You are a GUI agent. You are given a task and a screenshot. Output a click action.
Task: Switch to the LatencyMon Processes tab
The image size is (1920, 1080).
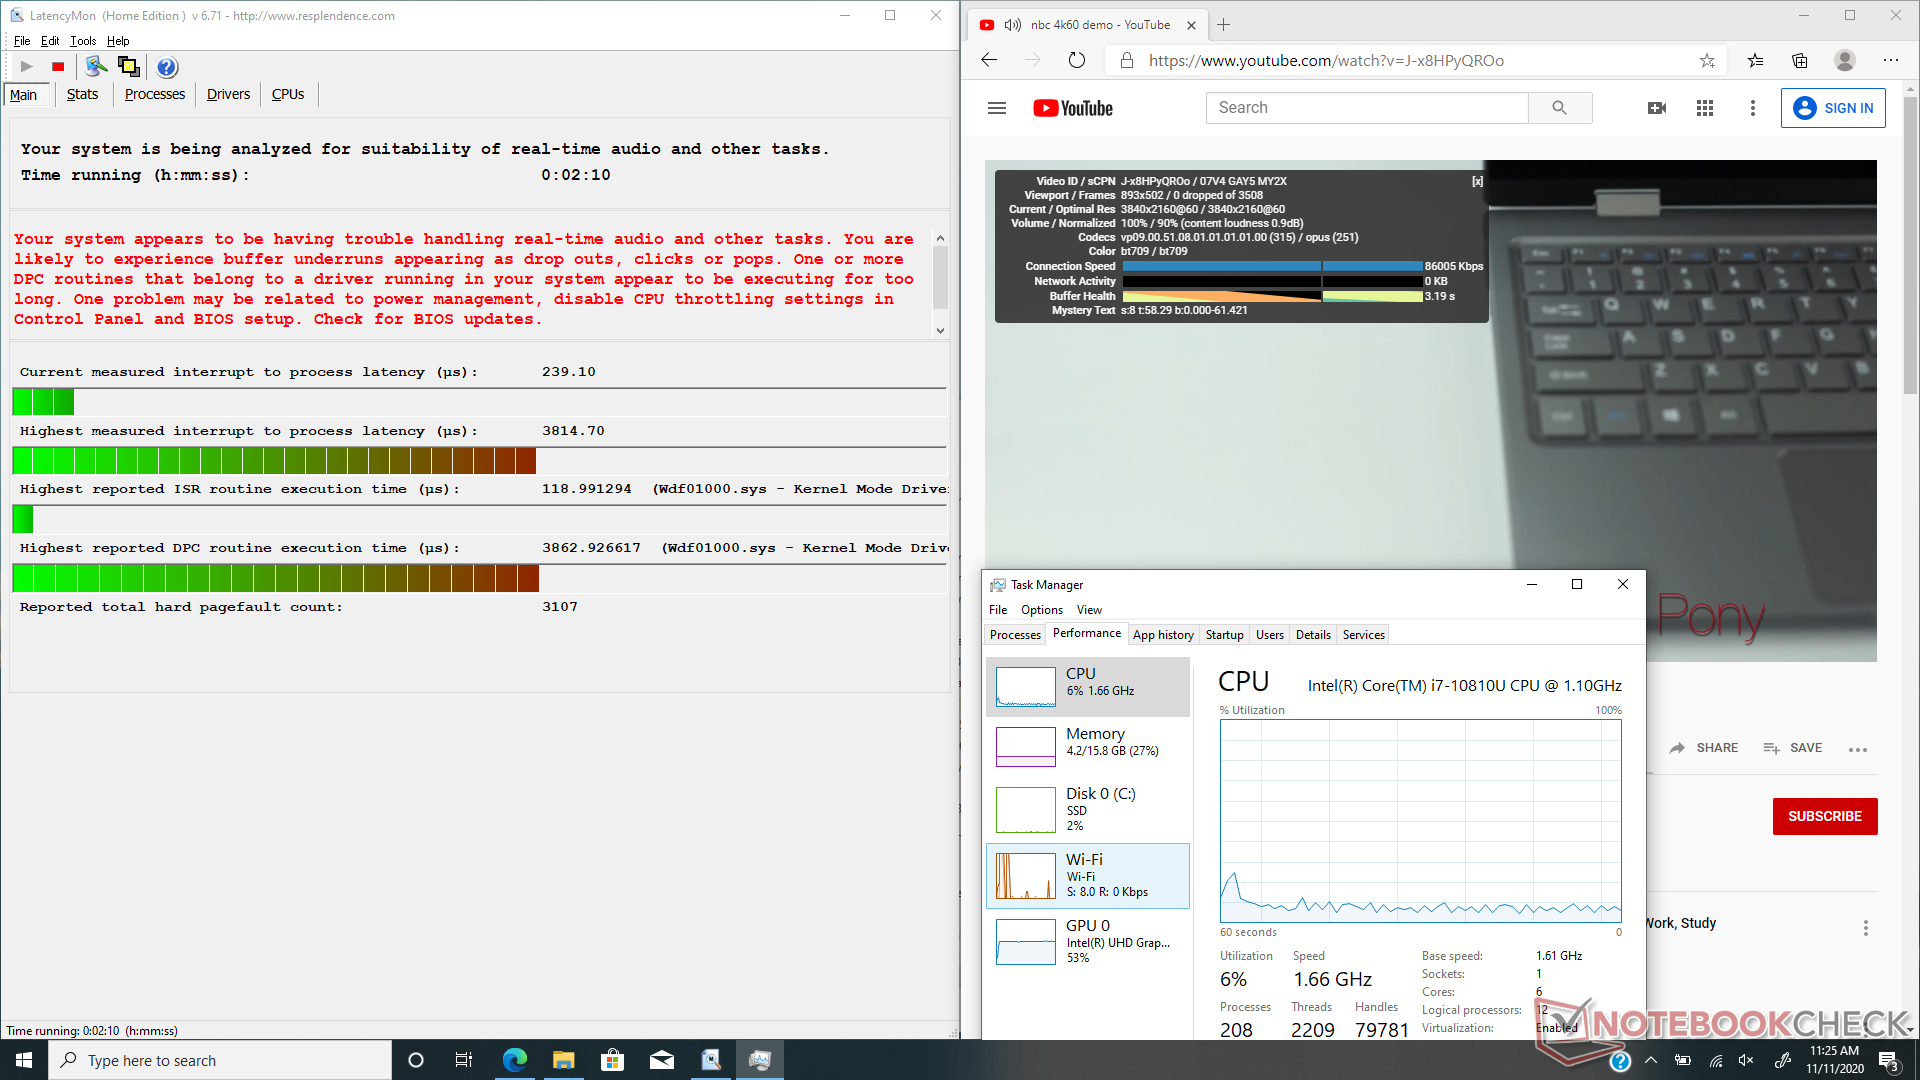[154, 94]
